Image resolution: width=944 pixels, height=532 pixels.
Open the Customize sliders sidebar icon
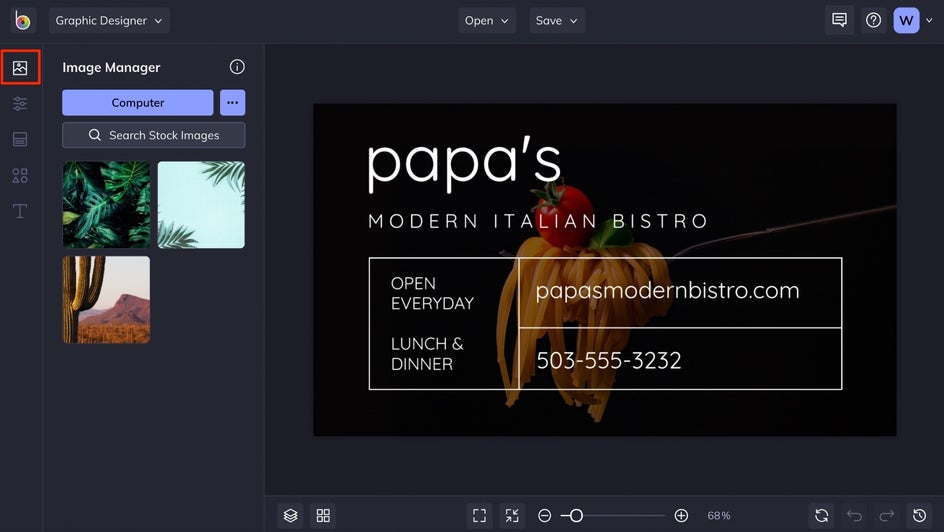click(x=20, y=104)
